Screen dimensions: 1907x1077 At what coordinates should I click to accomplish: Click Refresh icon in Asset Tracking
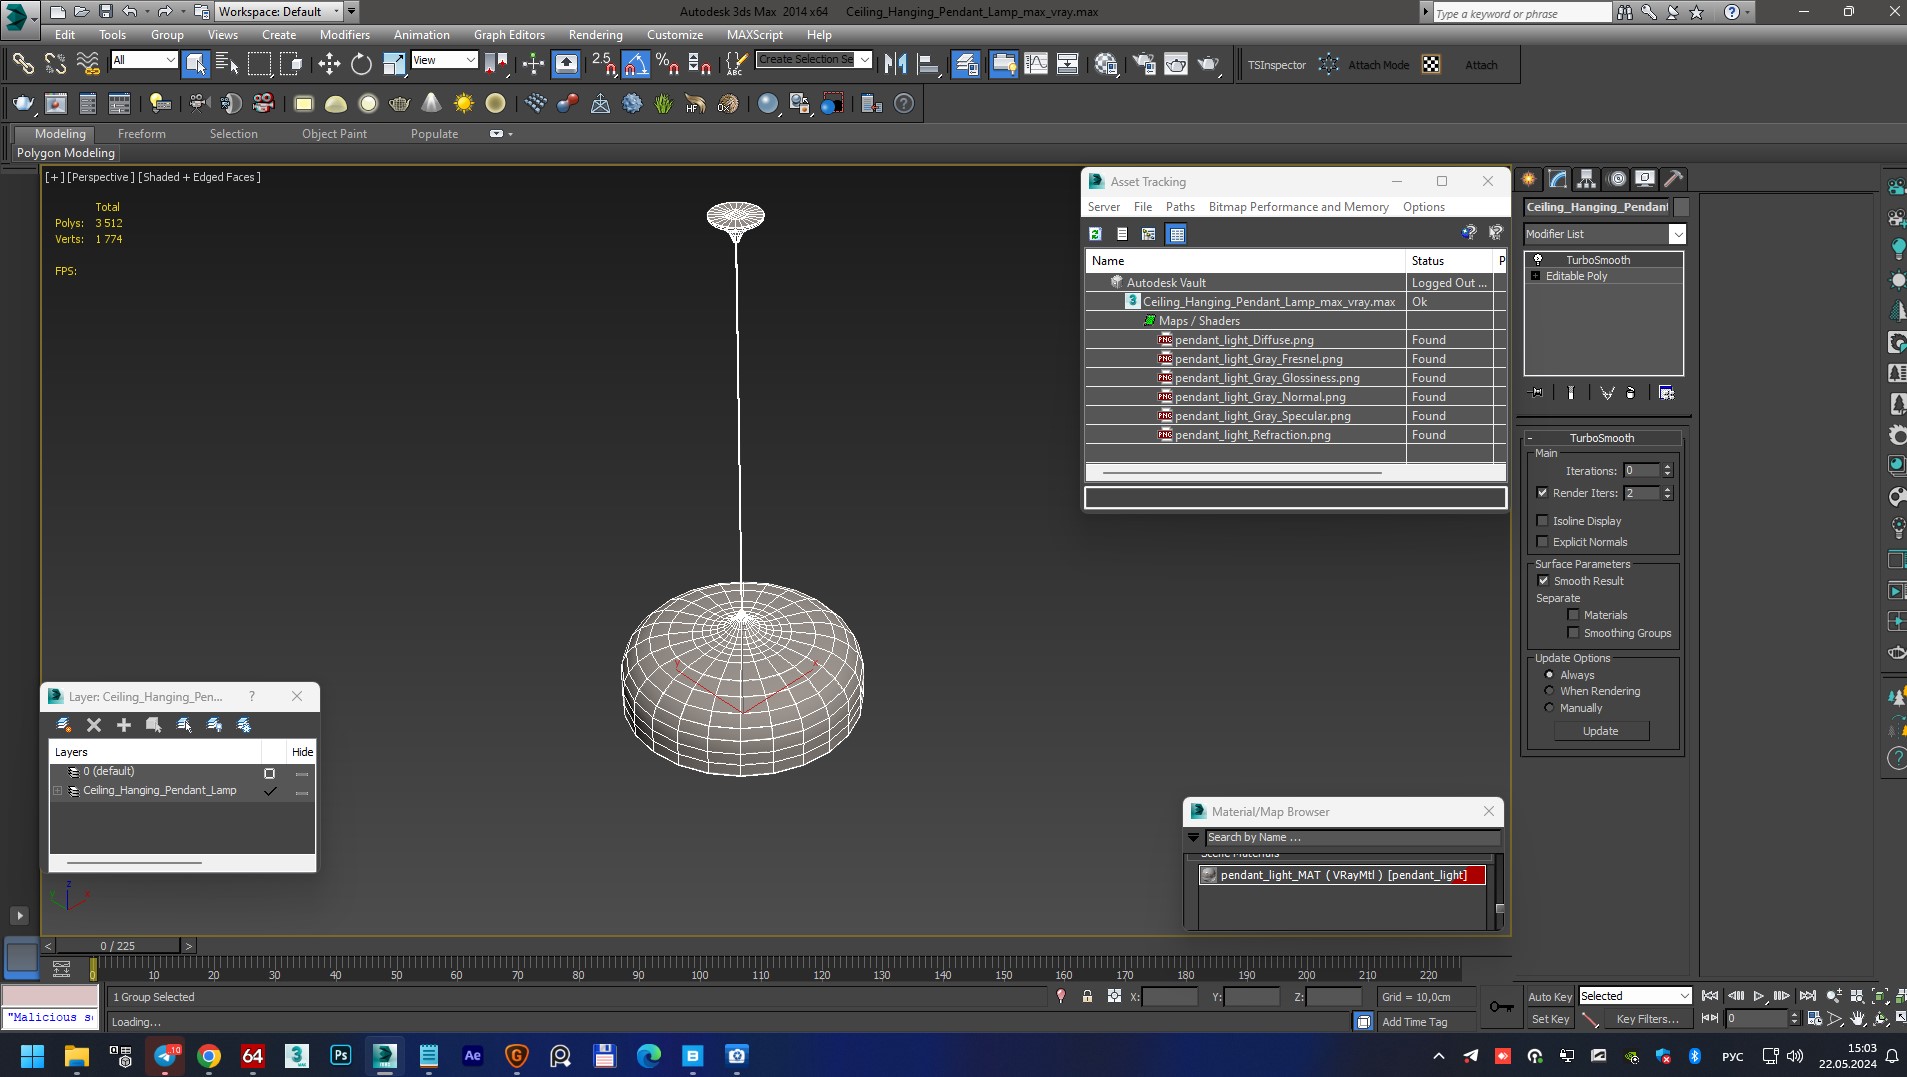pyautogui.click(x=1095, y=234)
